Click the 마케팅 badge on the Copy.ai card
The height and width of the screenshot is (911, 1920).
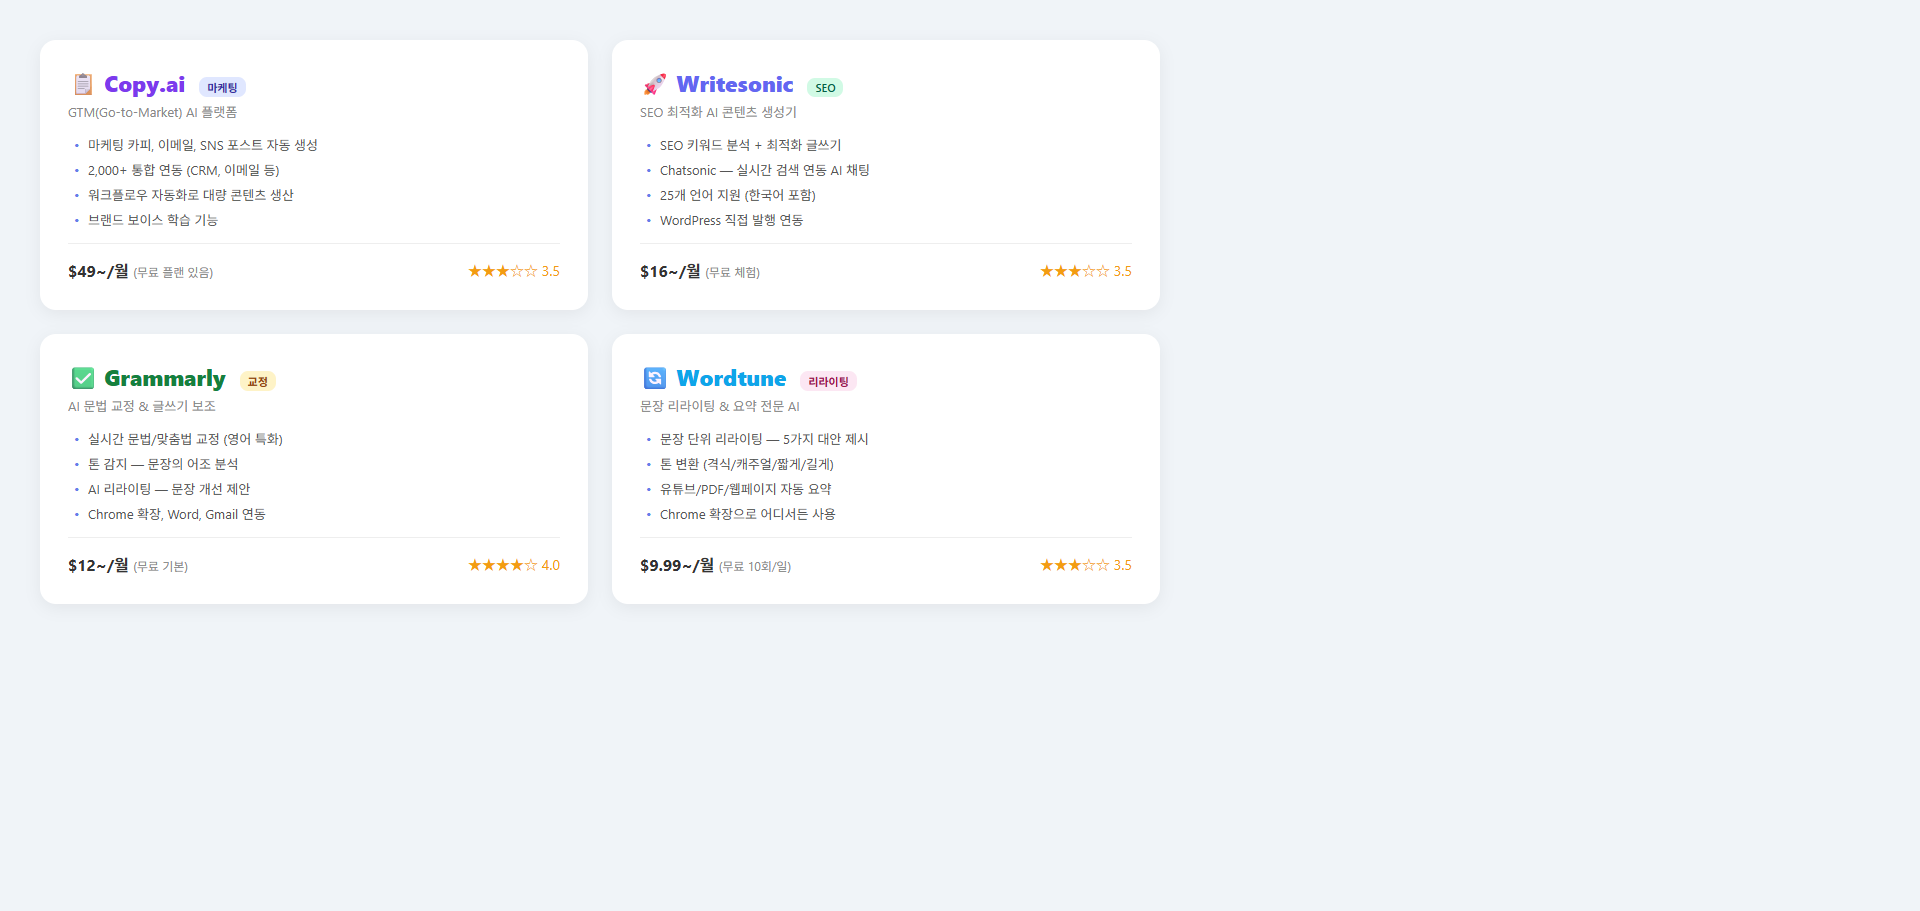[x=221, y=87]
